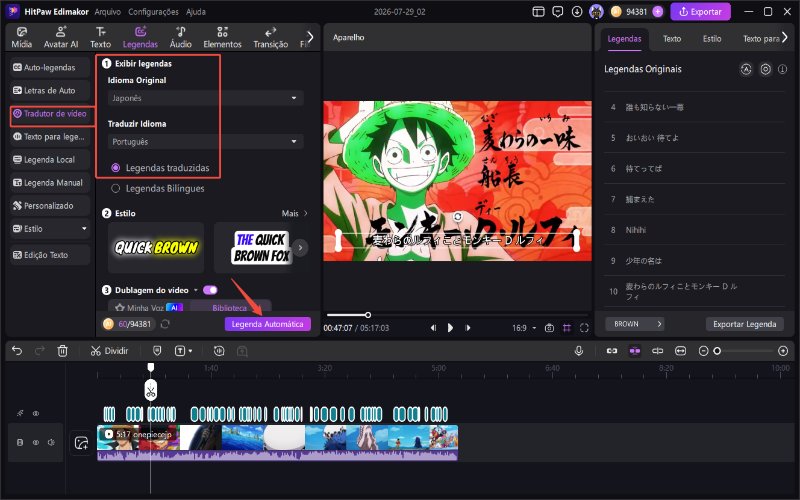The width and height of the screenshot is (800, 500).
Task: Open the Elementos panel icon
Action: (x=222, y=38)
